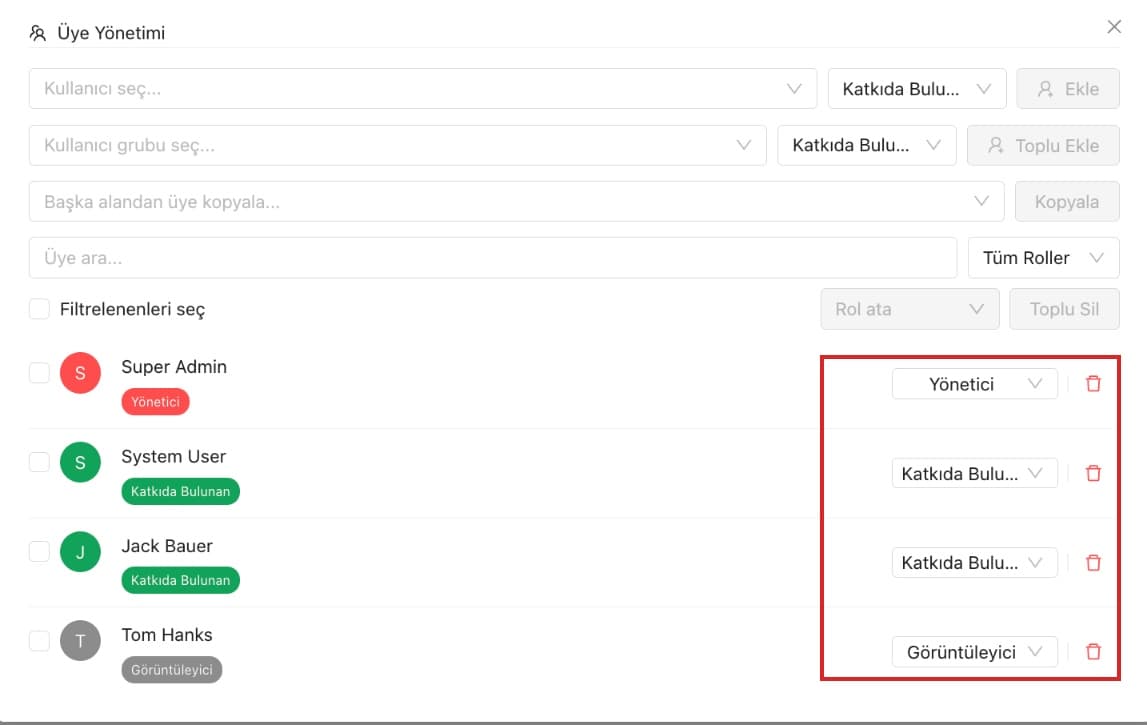Open the Kullanıcı seç dropdown

[423, 89]
